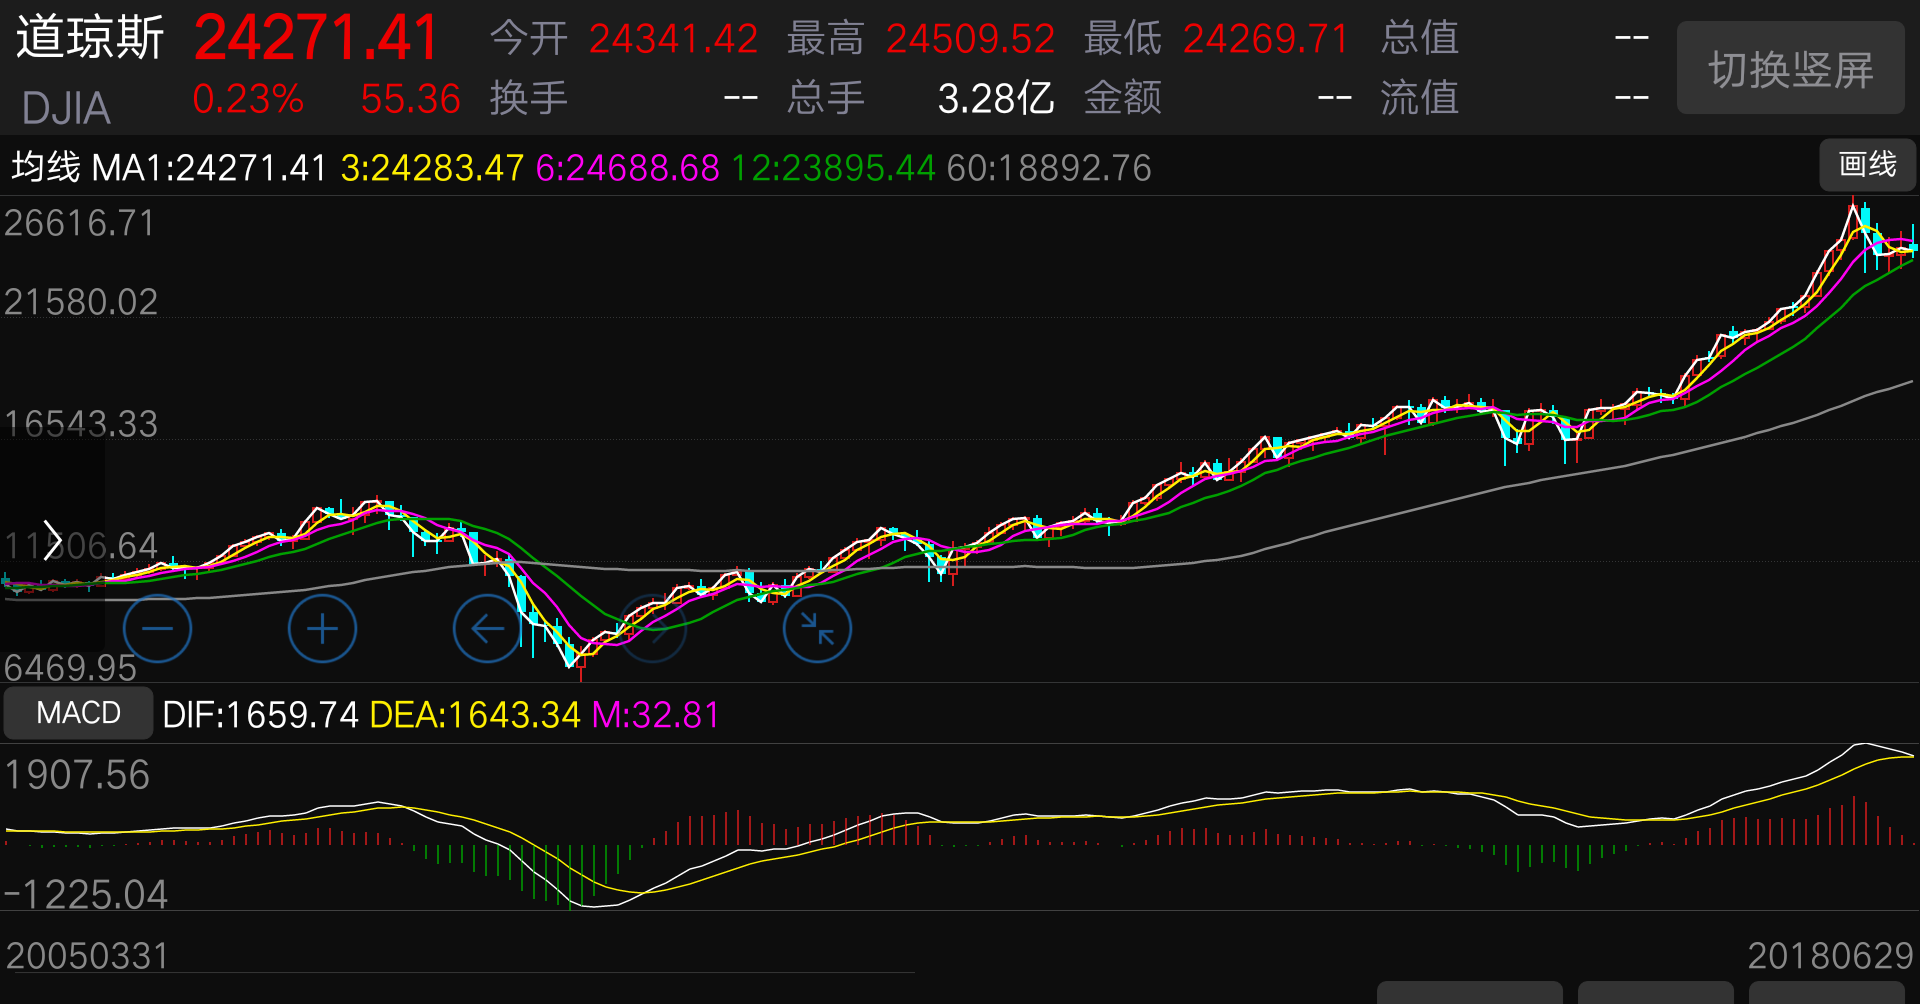
Task: Select the 流值 float value label
Action: point(1420,98)
